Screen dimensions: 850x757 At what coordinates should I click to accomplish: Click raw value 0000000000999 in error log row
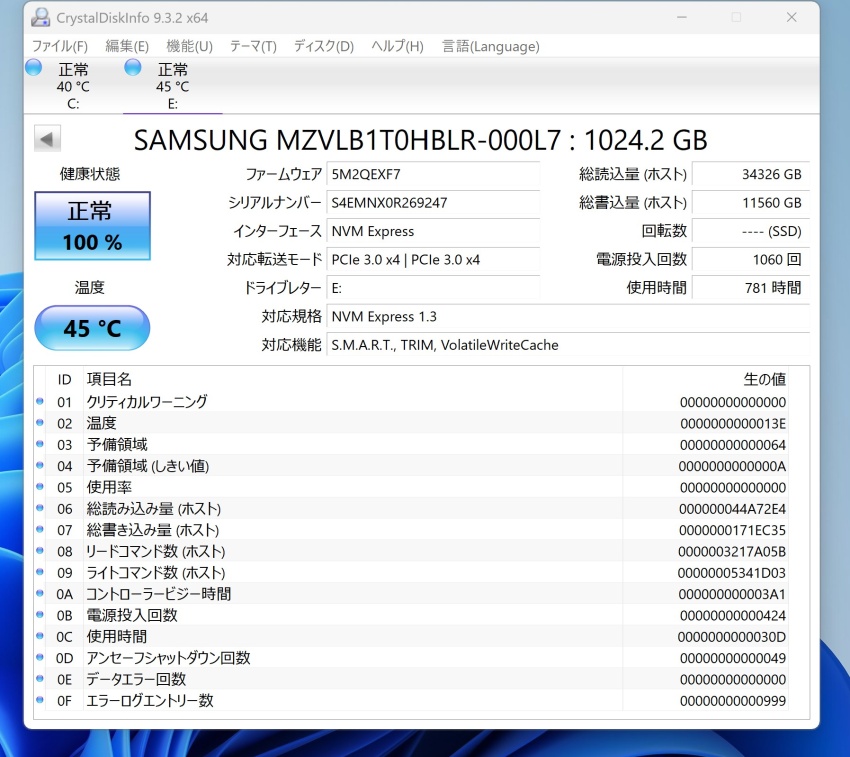pos(733,701)
